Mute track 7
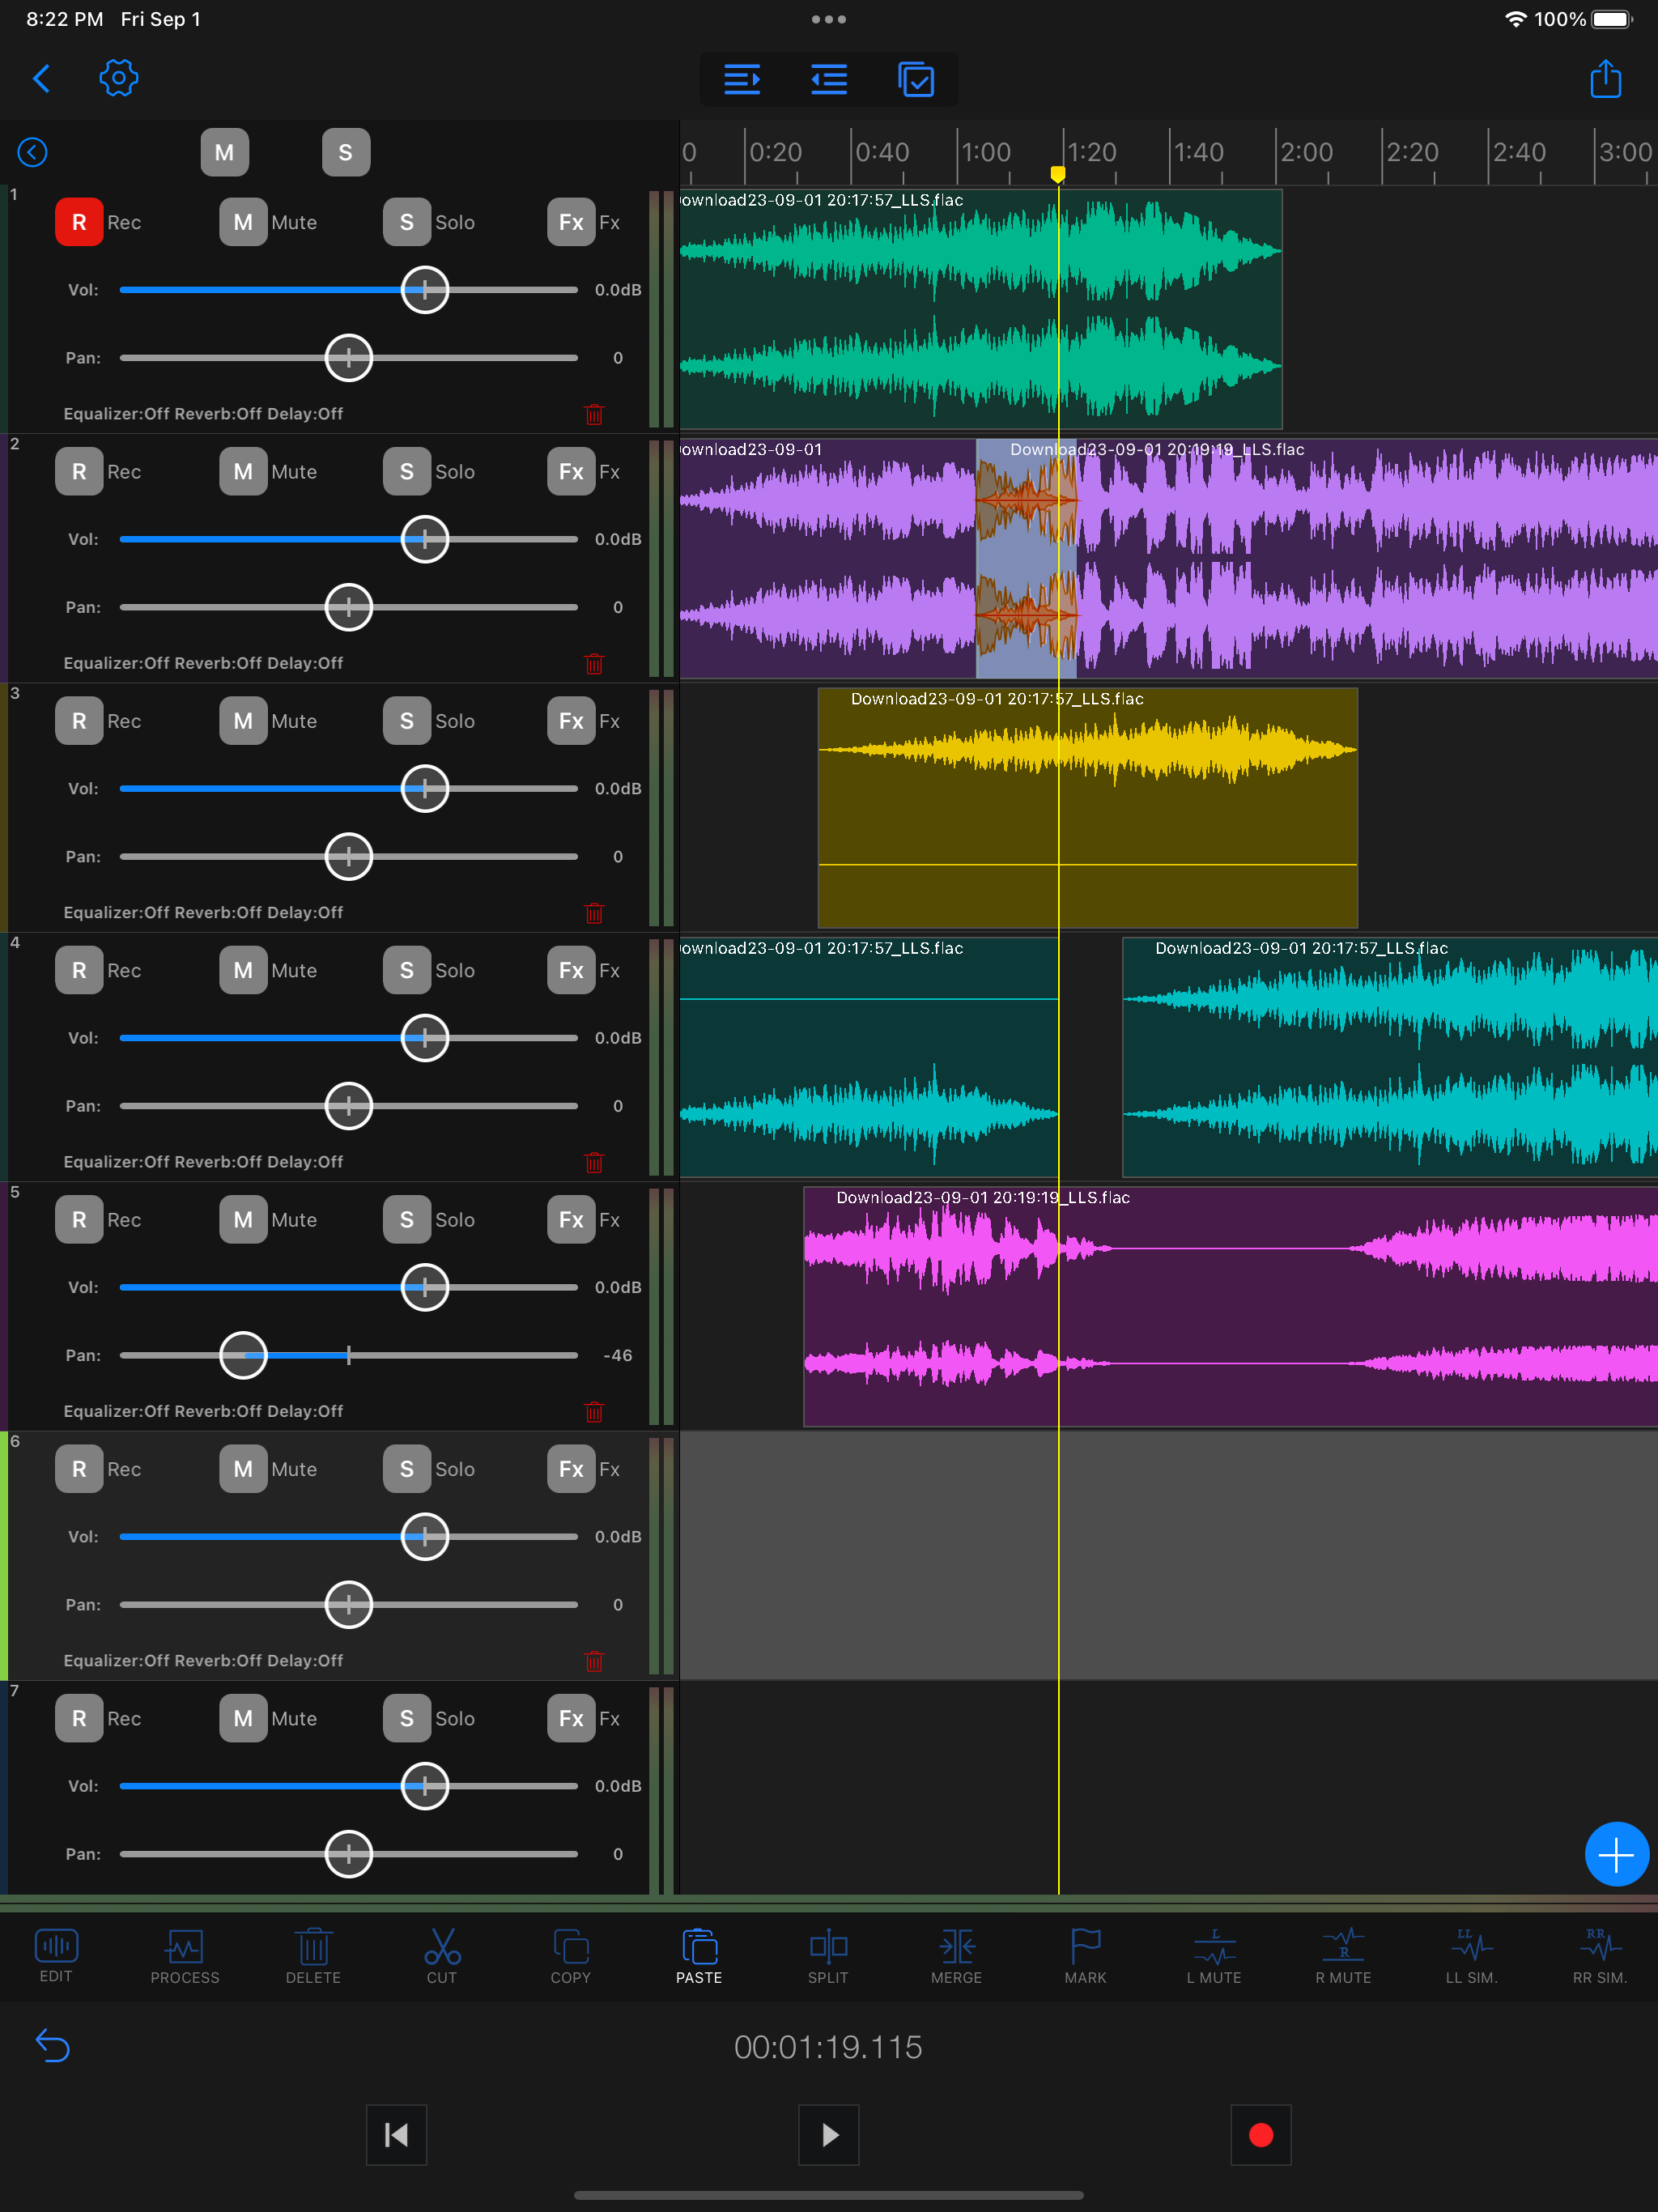Viewport: 1658px width, 2212px height. click(x=243, y=1718)
